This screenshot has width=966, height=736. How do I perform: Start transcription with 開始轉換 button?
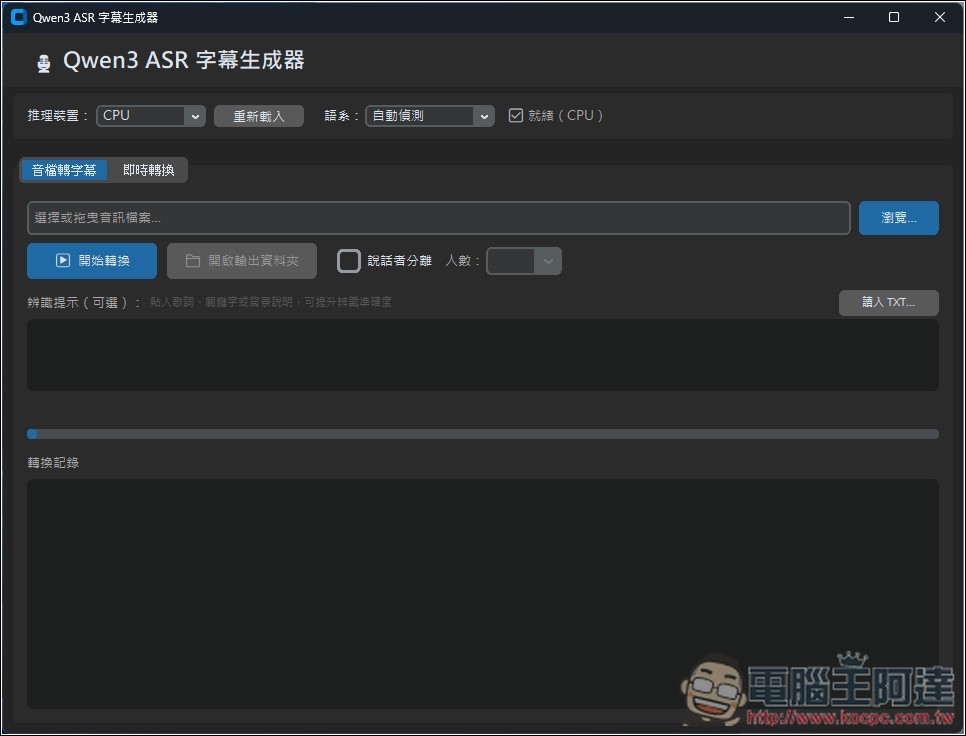click(92, 260)
